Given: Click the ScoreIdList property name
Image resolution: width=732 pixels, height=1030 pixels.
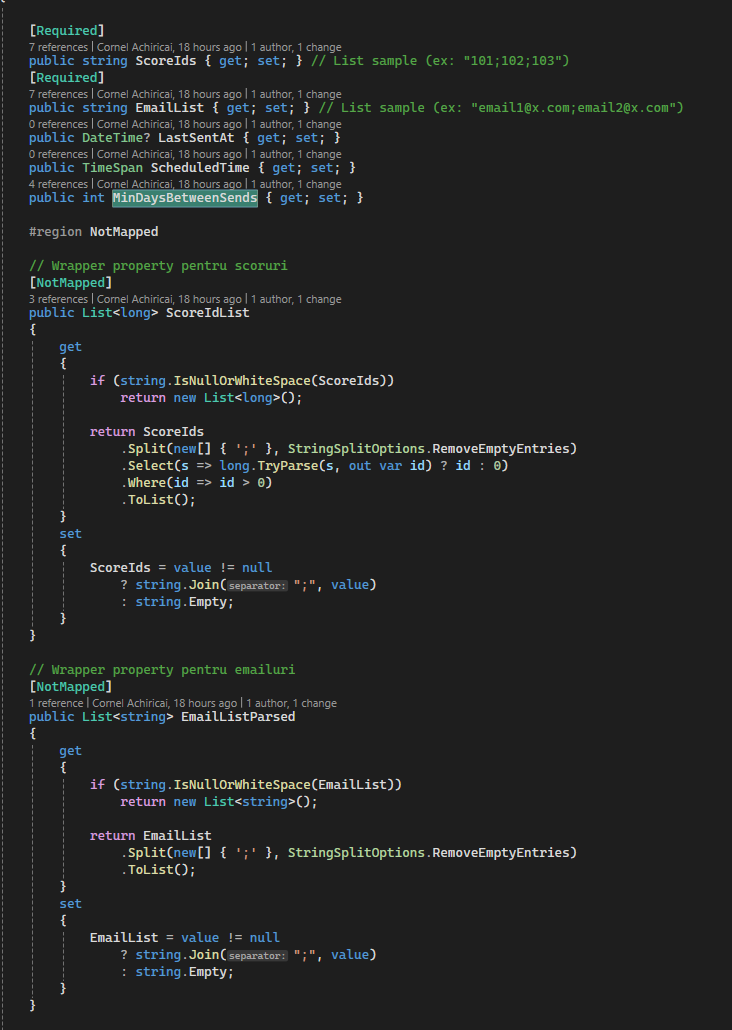Looking at the screenshot, I should [x=207, y=313].
